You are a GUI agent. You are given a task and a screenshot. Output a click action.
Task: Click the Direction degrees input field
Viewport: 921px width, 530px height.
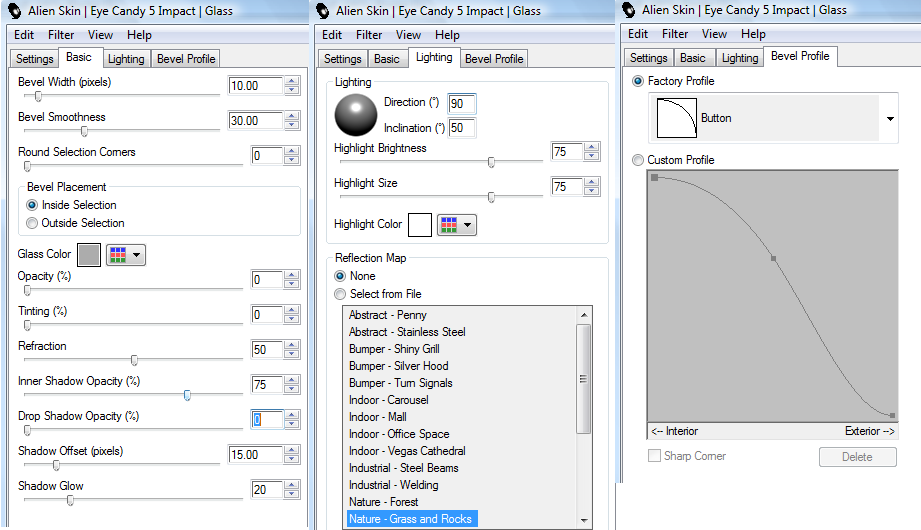(x=462, y=104)
